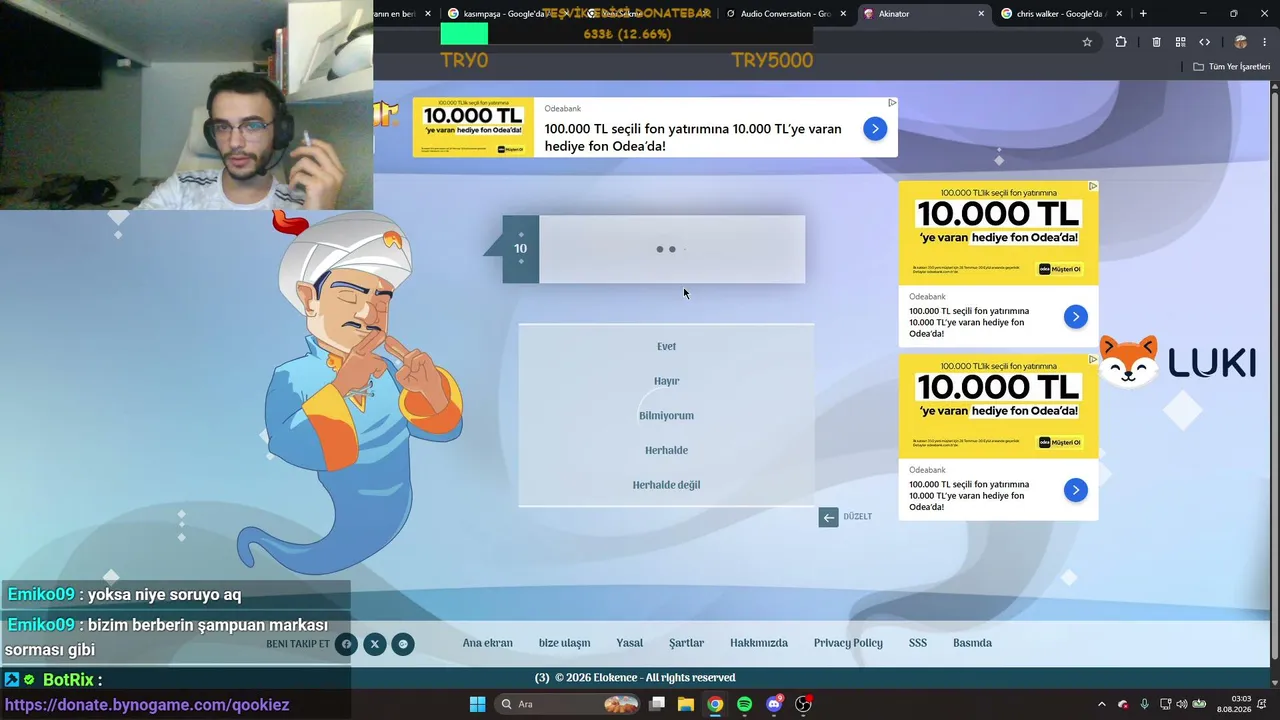This screenshot has width=1280, height=720.
Task: Switch to Google Chrome on the taskbar
Action: coord(715,704)
